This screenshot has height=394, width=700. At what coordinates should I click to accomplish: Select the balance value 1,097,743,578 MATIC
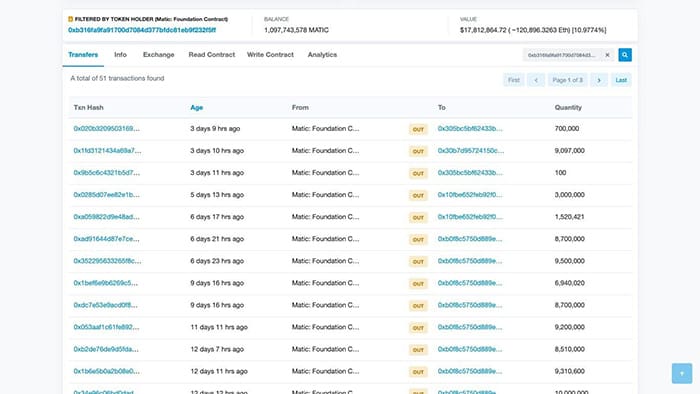point(296,30)
